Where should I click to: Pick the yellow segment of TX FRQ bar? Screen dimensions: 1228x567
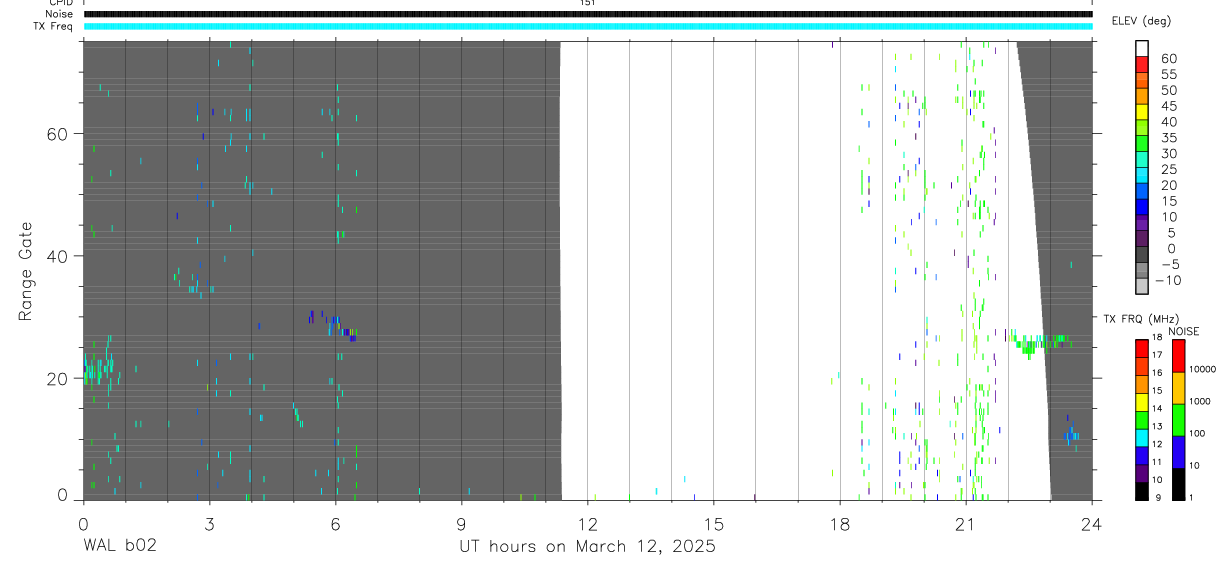point(1142,402)
